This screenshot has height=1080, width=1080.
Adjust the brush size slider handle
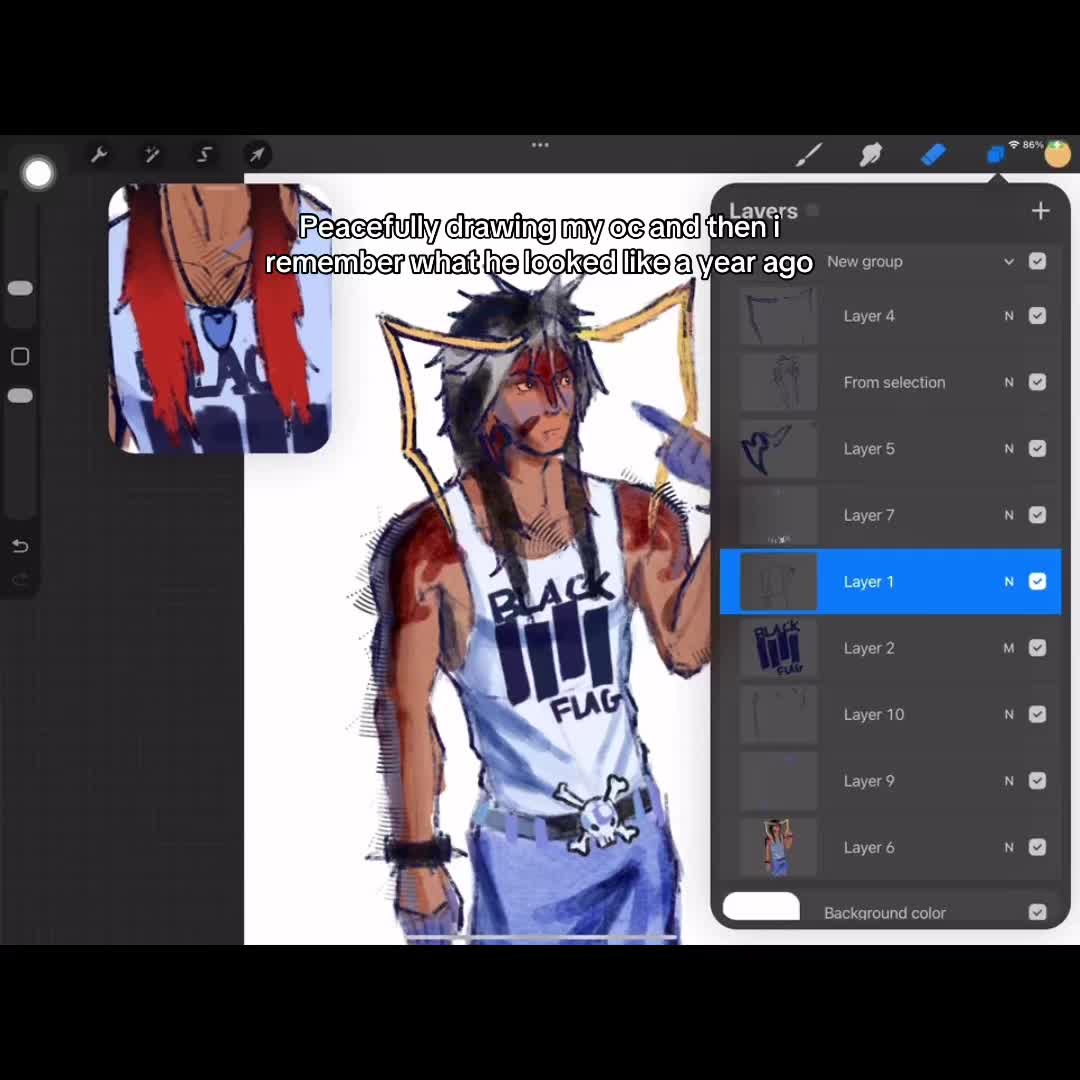click(20, 288)
